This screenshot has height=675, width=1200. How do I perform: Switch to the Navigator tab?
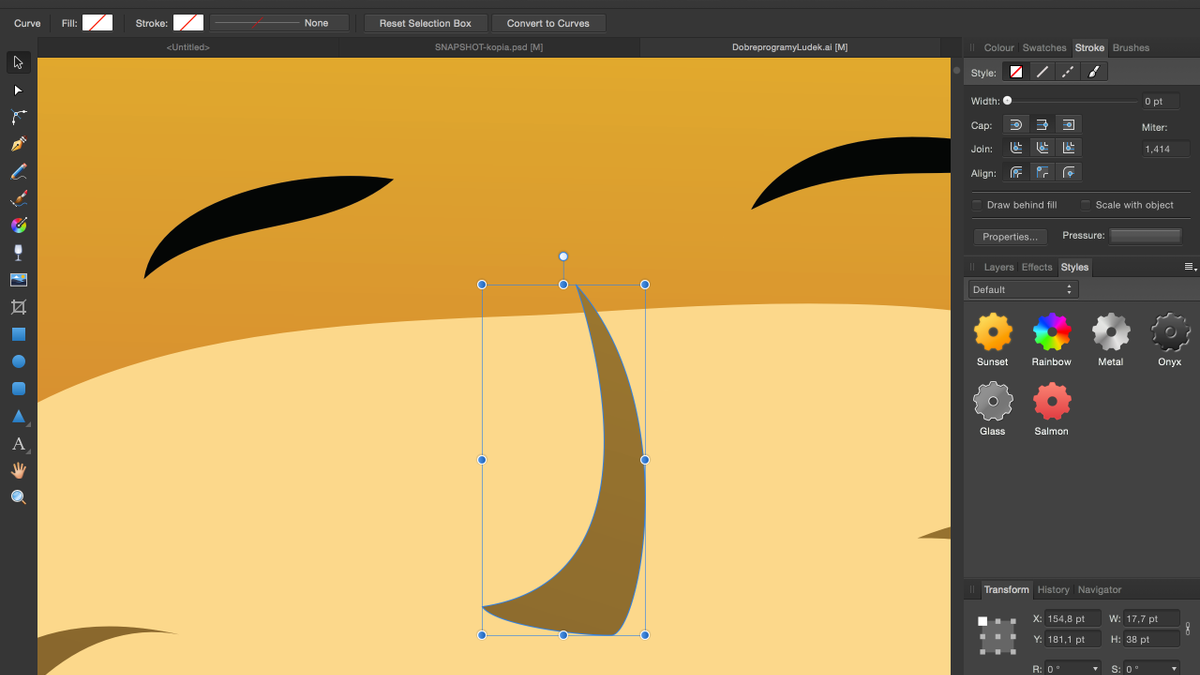1100,590
